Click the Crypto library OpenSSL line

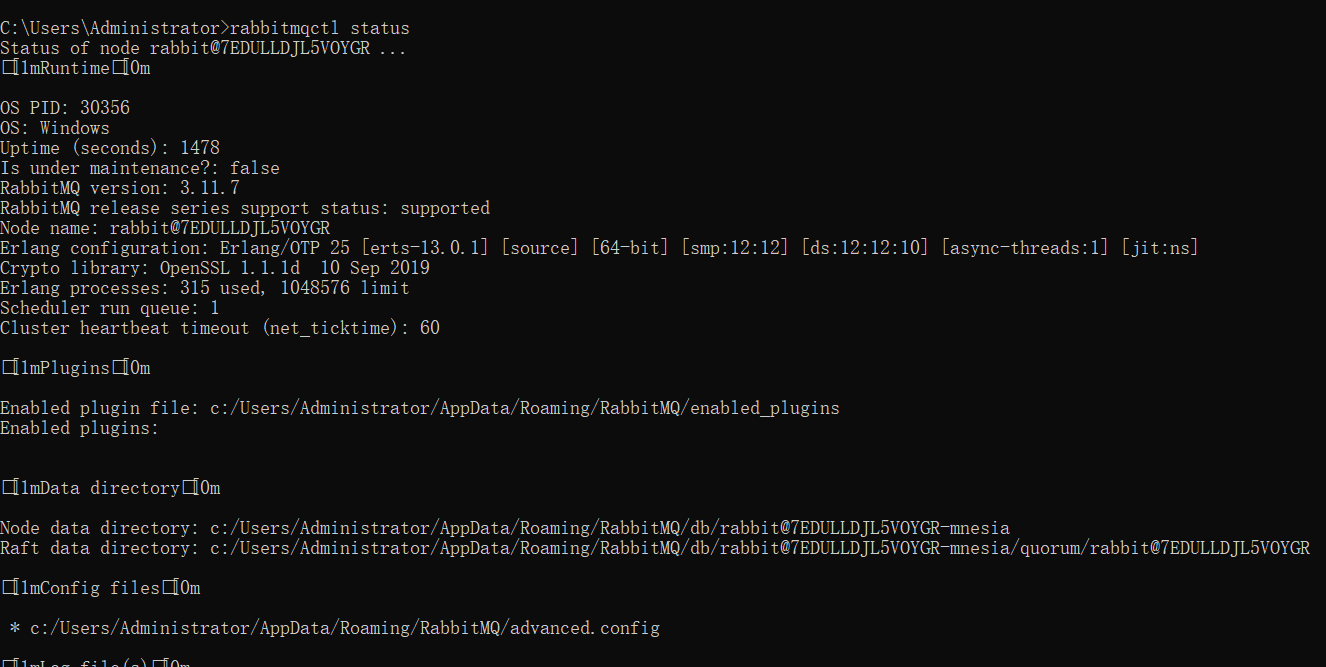click(215, 268)
